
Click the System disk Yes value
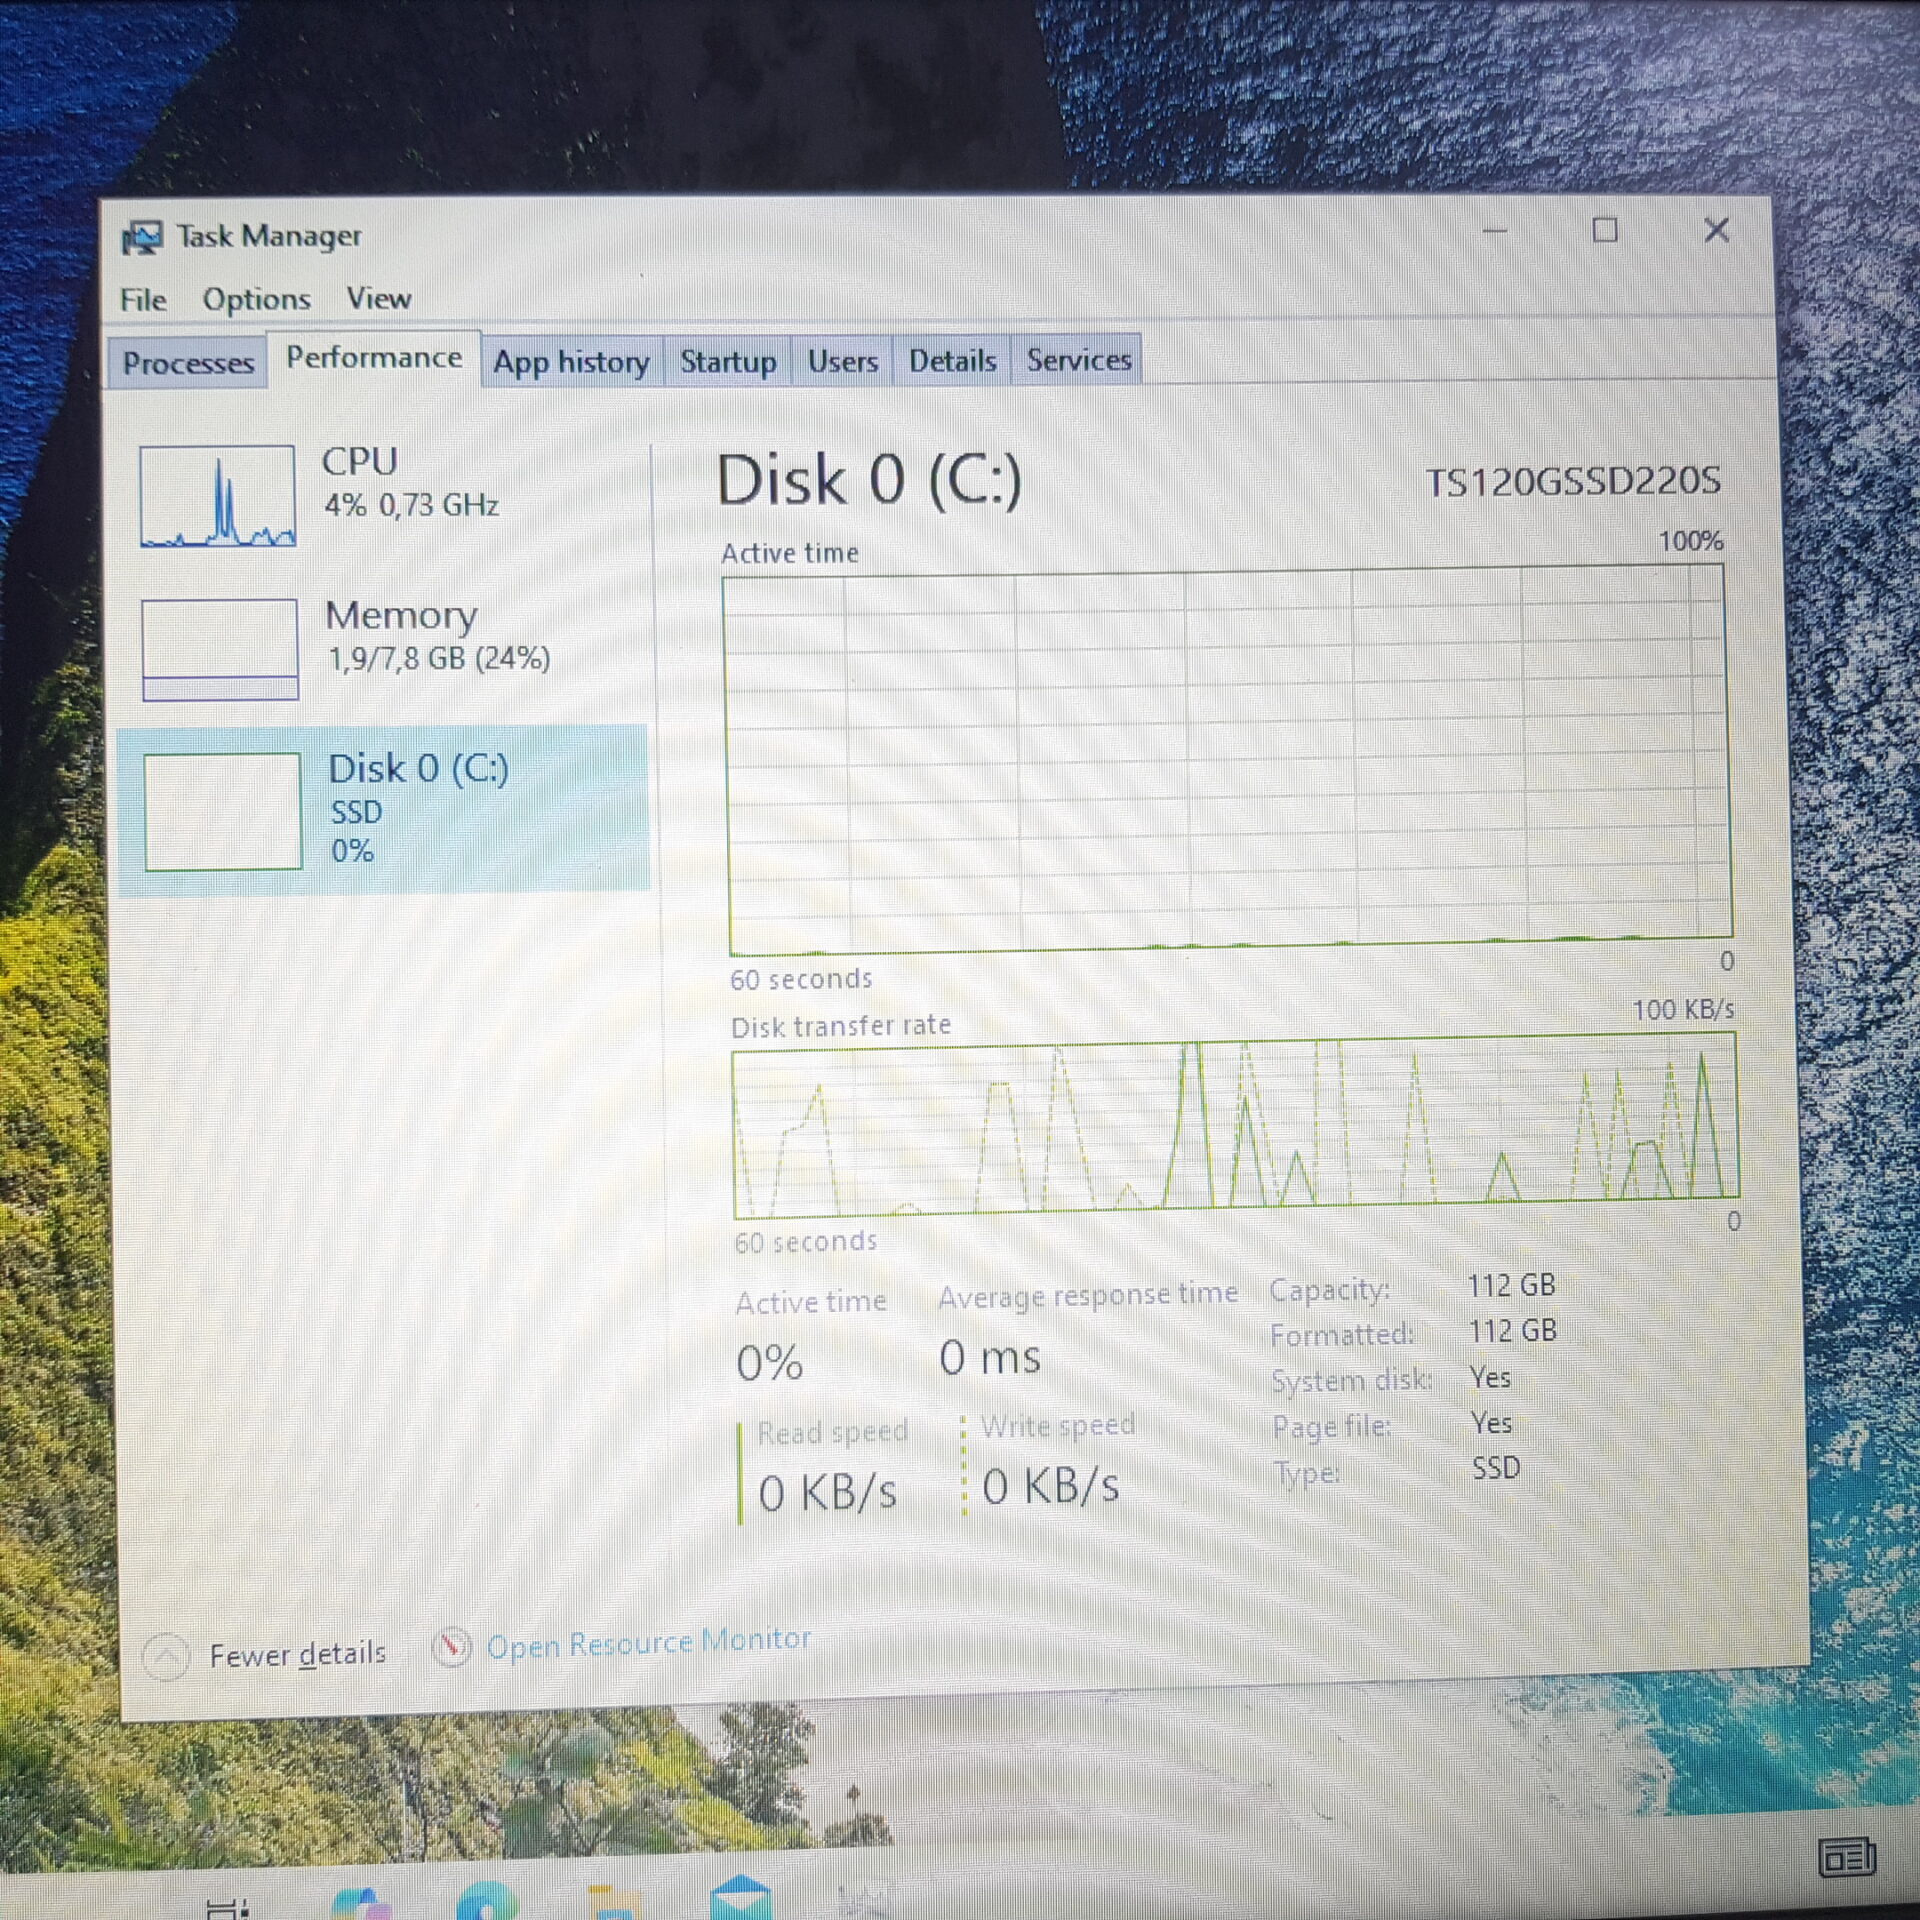tap(1490, 1378)
